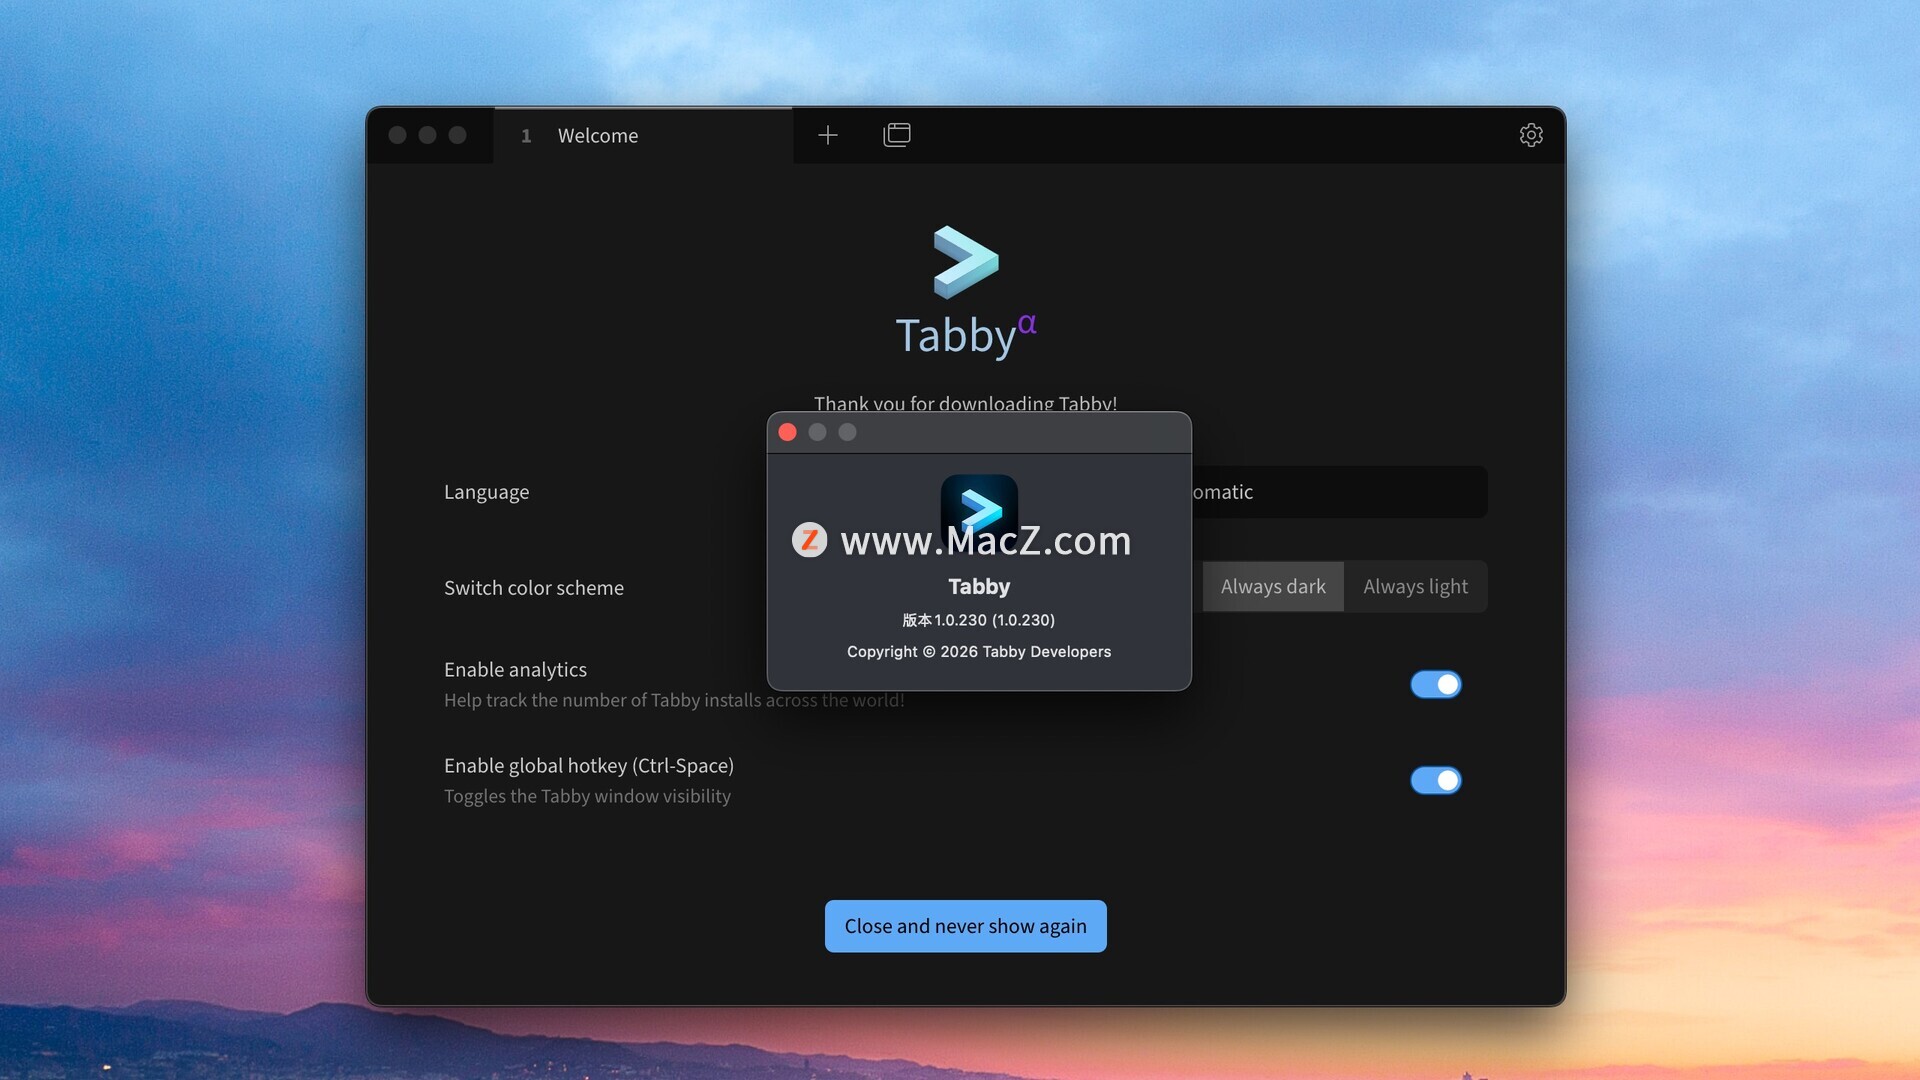Switch to the Welcome tab

click(598, 136)
